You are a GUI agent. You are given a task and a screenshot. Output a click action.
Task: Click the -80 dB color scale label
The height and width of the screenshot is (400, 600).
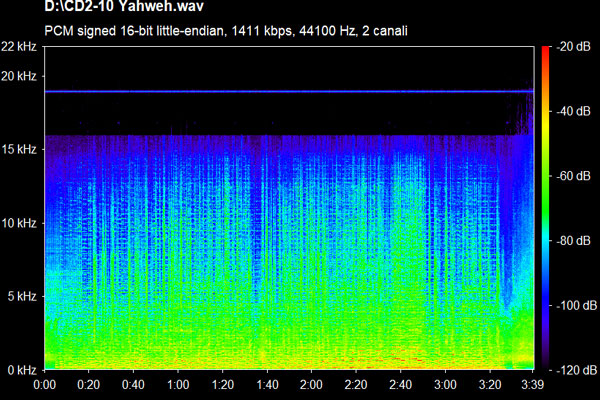[574, 241]
